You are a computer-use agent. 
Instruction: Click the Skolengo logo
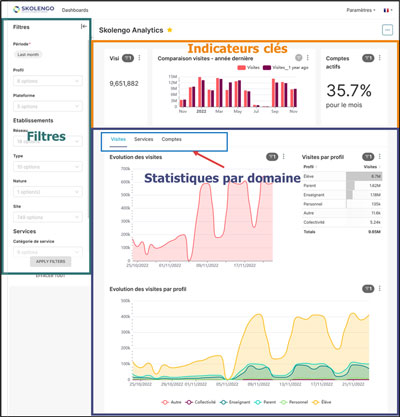click(x=34, y=9)
